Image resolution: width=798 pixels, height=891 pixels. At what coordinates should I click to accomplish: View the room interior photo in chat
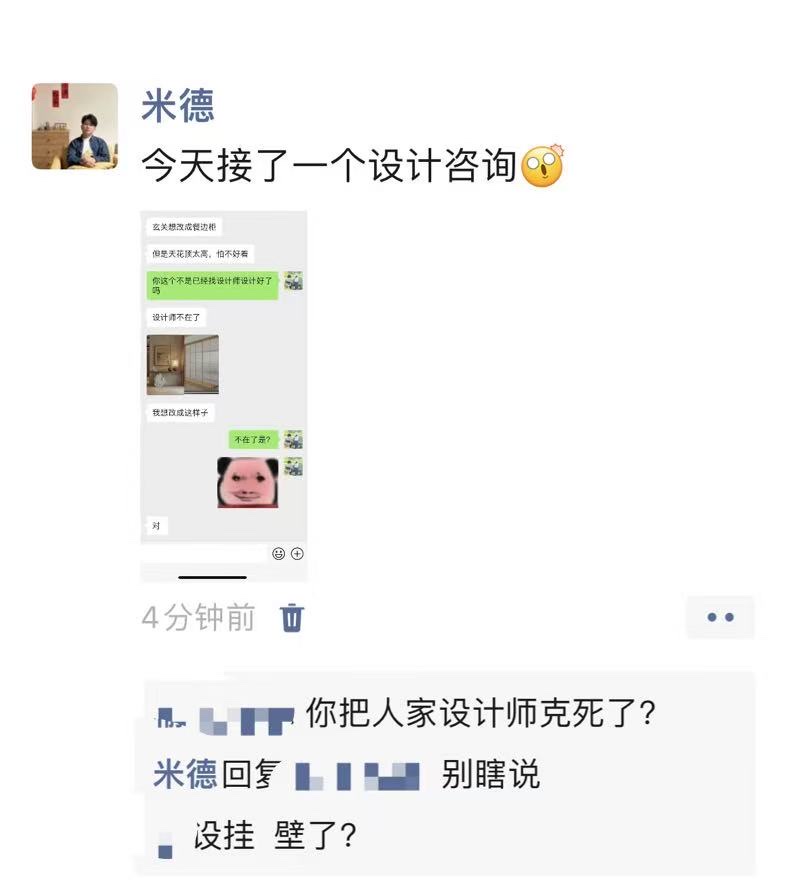[x=182, y=365]
